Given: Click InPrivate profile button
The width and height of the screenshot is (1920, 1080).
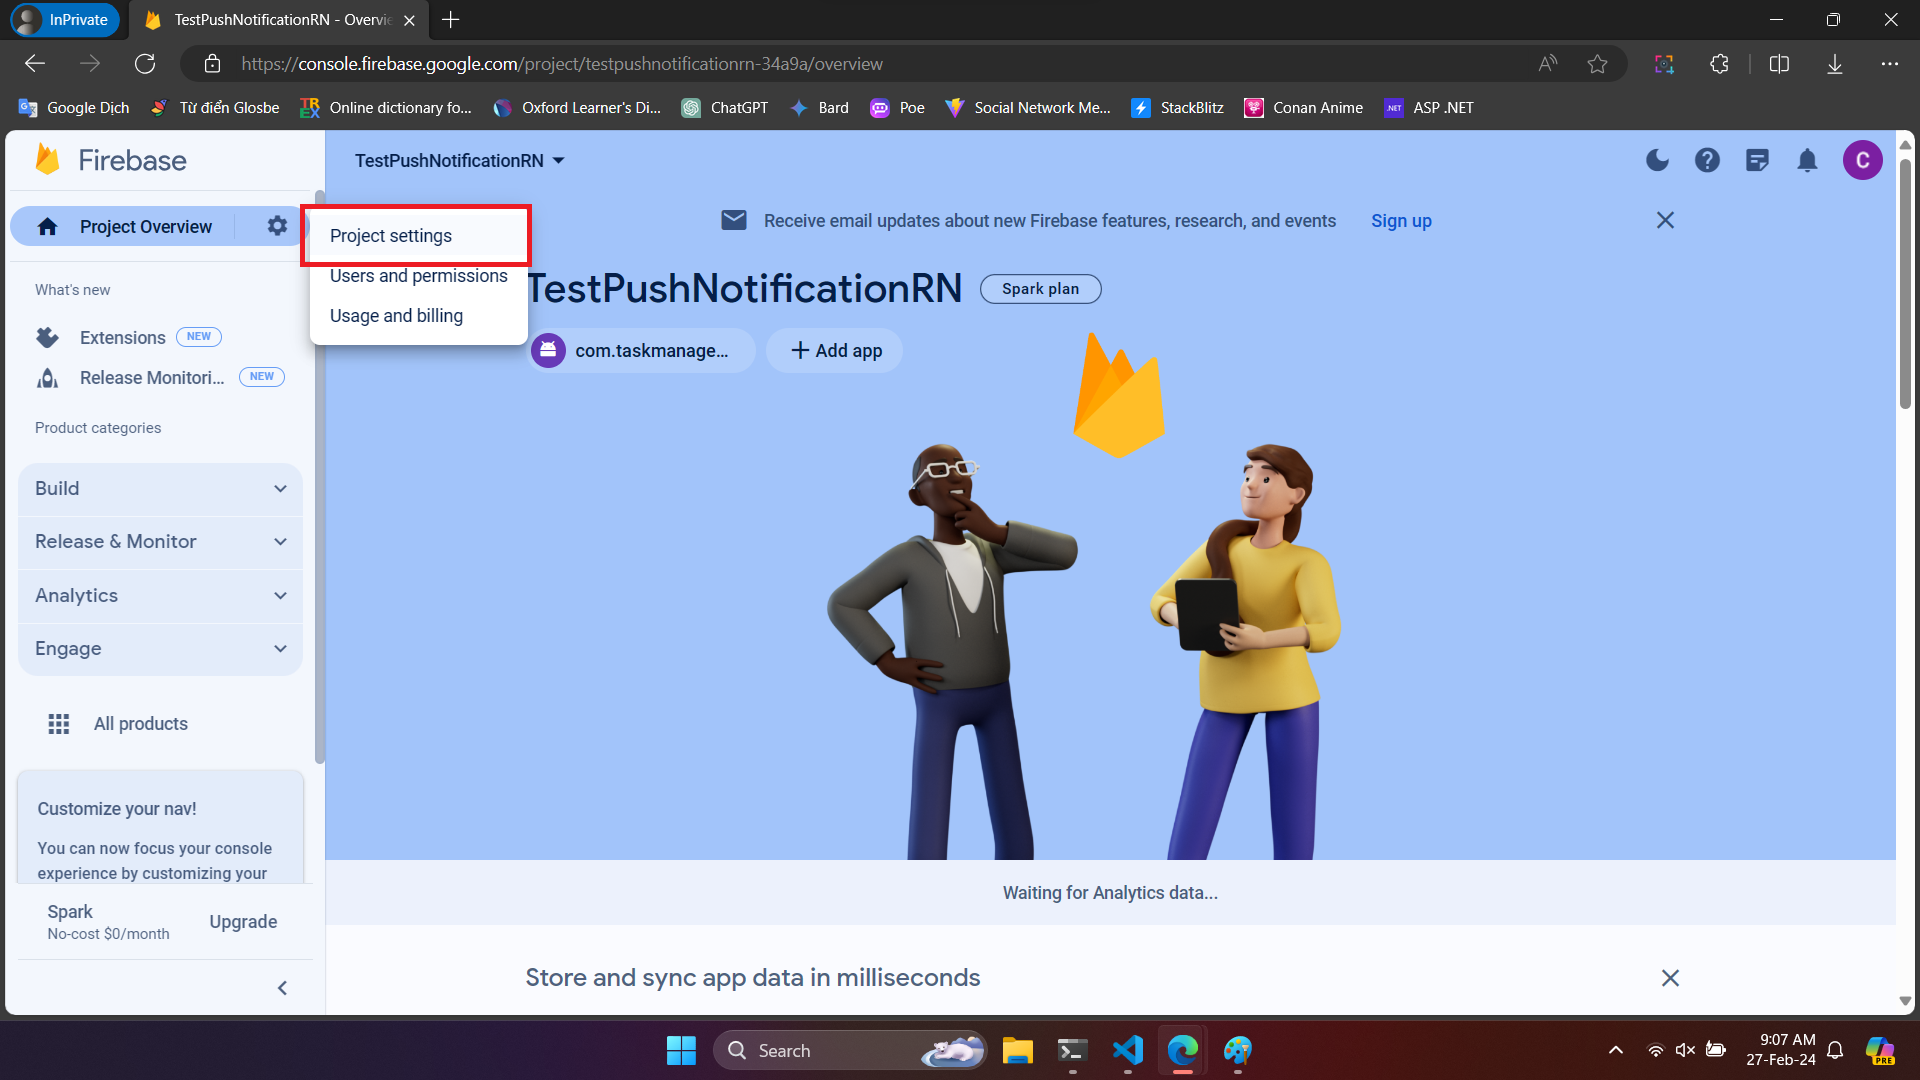Looking at the screenshot, I should tap(64, 20).
